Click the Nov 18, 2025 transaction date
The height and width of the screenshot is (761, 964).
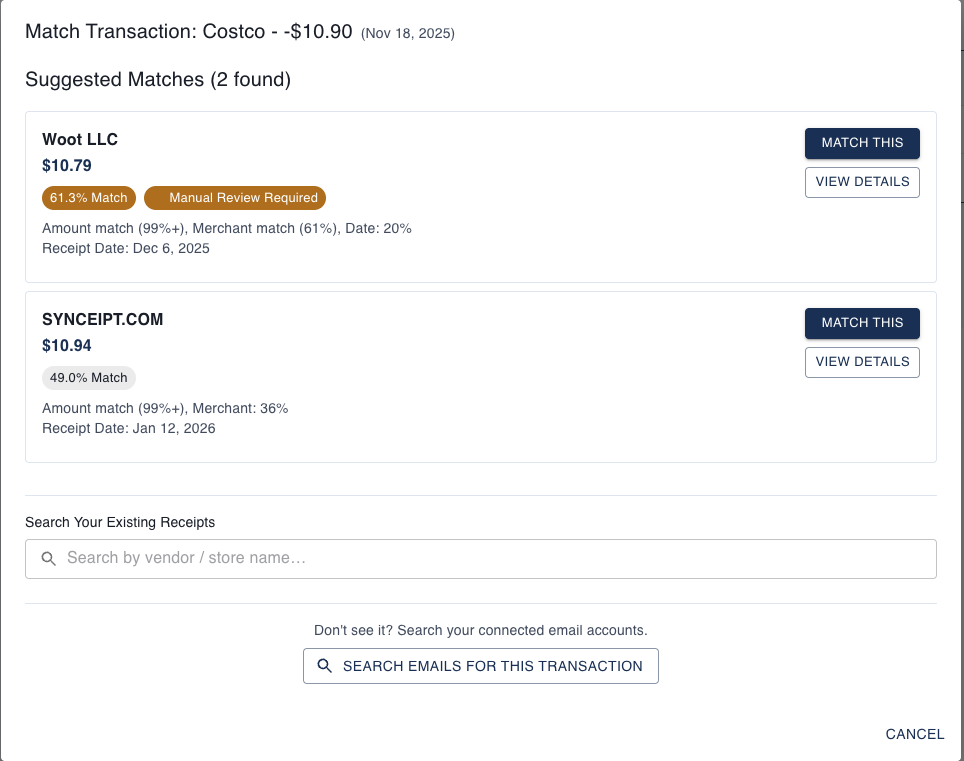408,32
